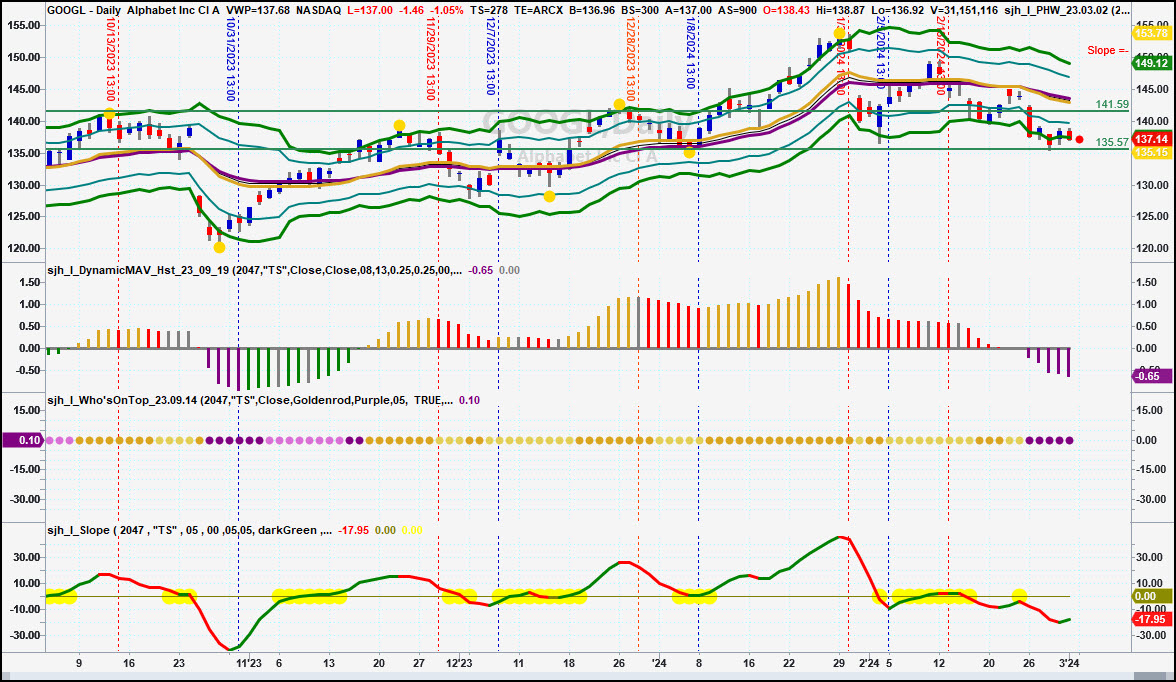Select the 141.59 horizontal level label

click(1112, 104)
